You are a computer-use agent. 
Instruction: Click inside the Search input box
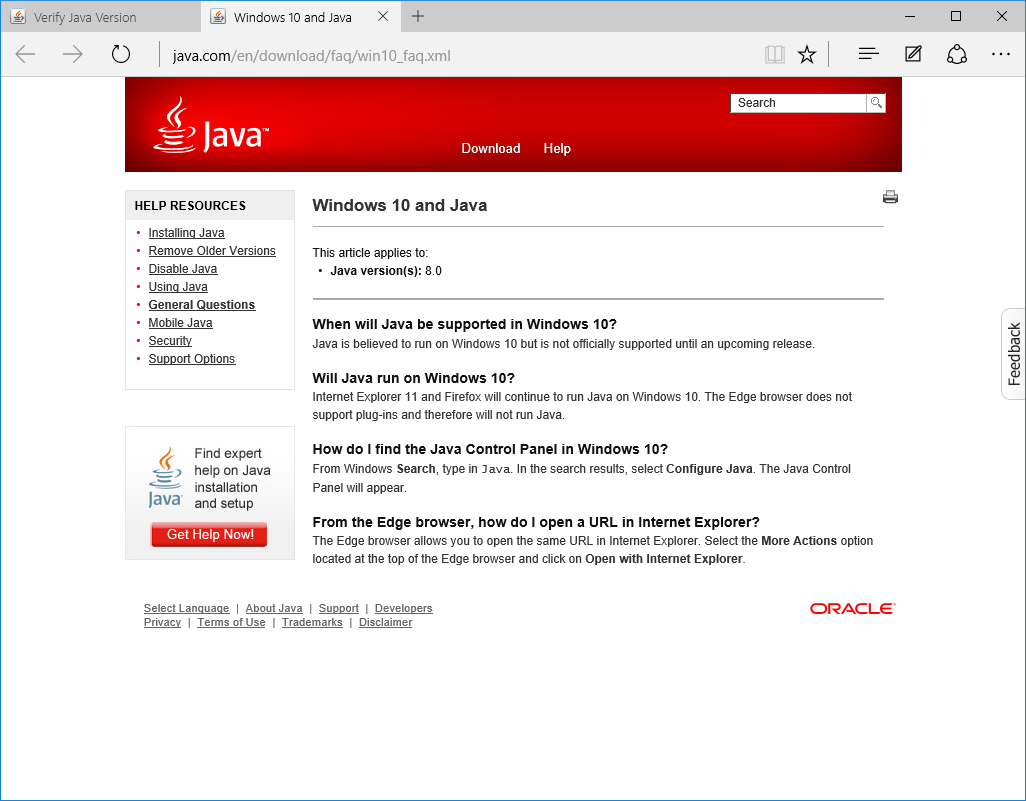tap(795, 103)
